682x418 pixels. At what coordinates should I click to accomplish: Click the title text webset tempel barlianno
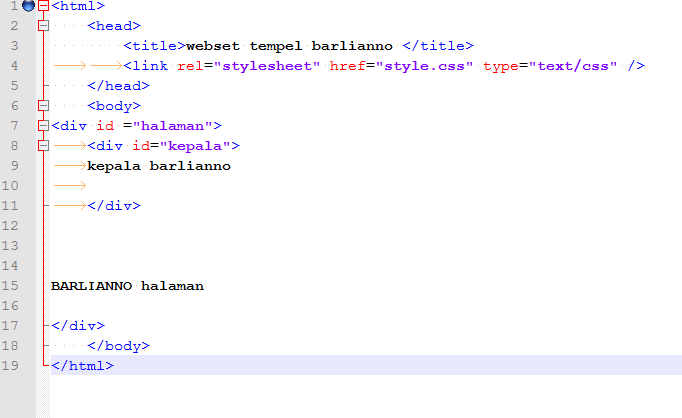[289, 46]
